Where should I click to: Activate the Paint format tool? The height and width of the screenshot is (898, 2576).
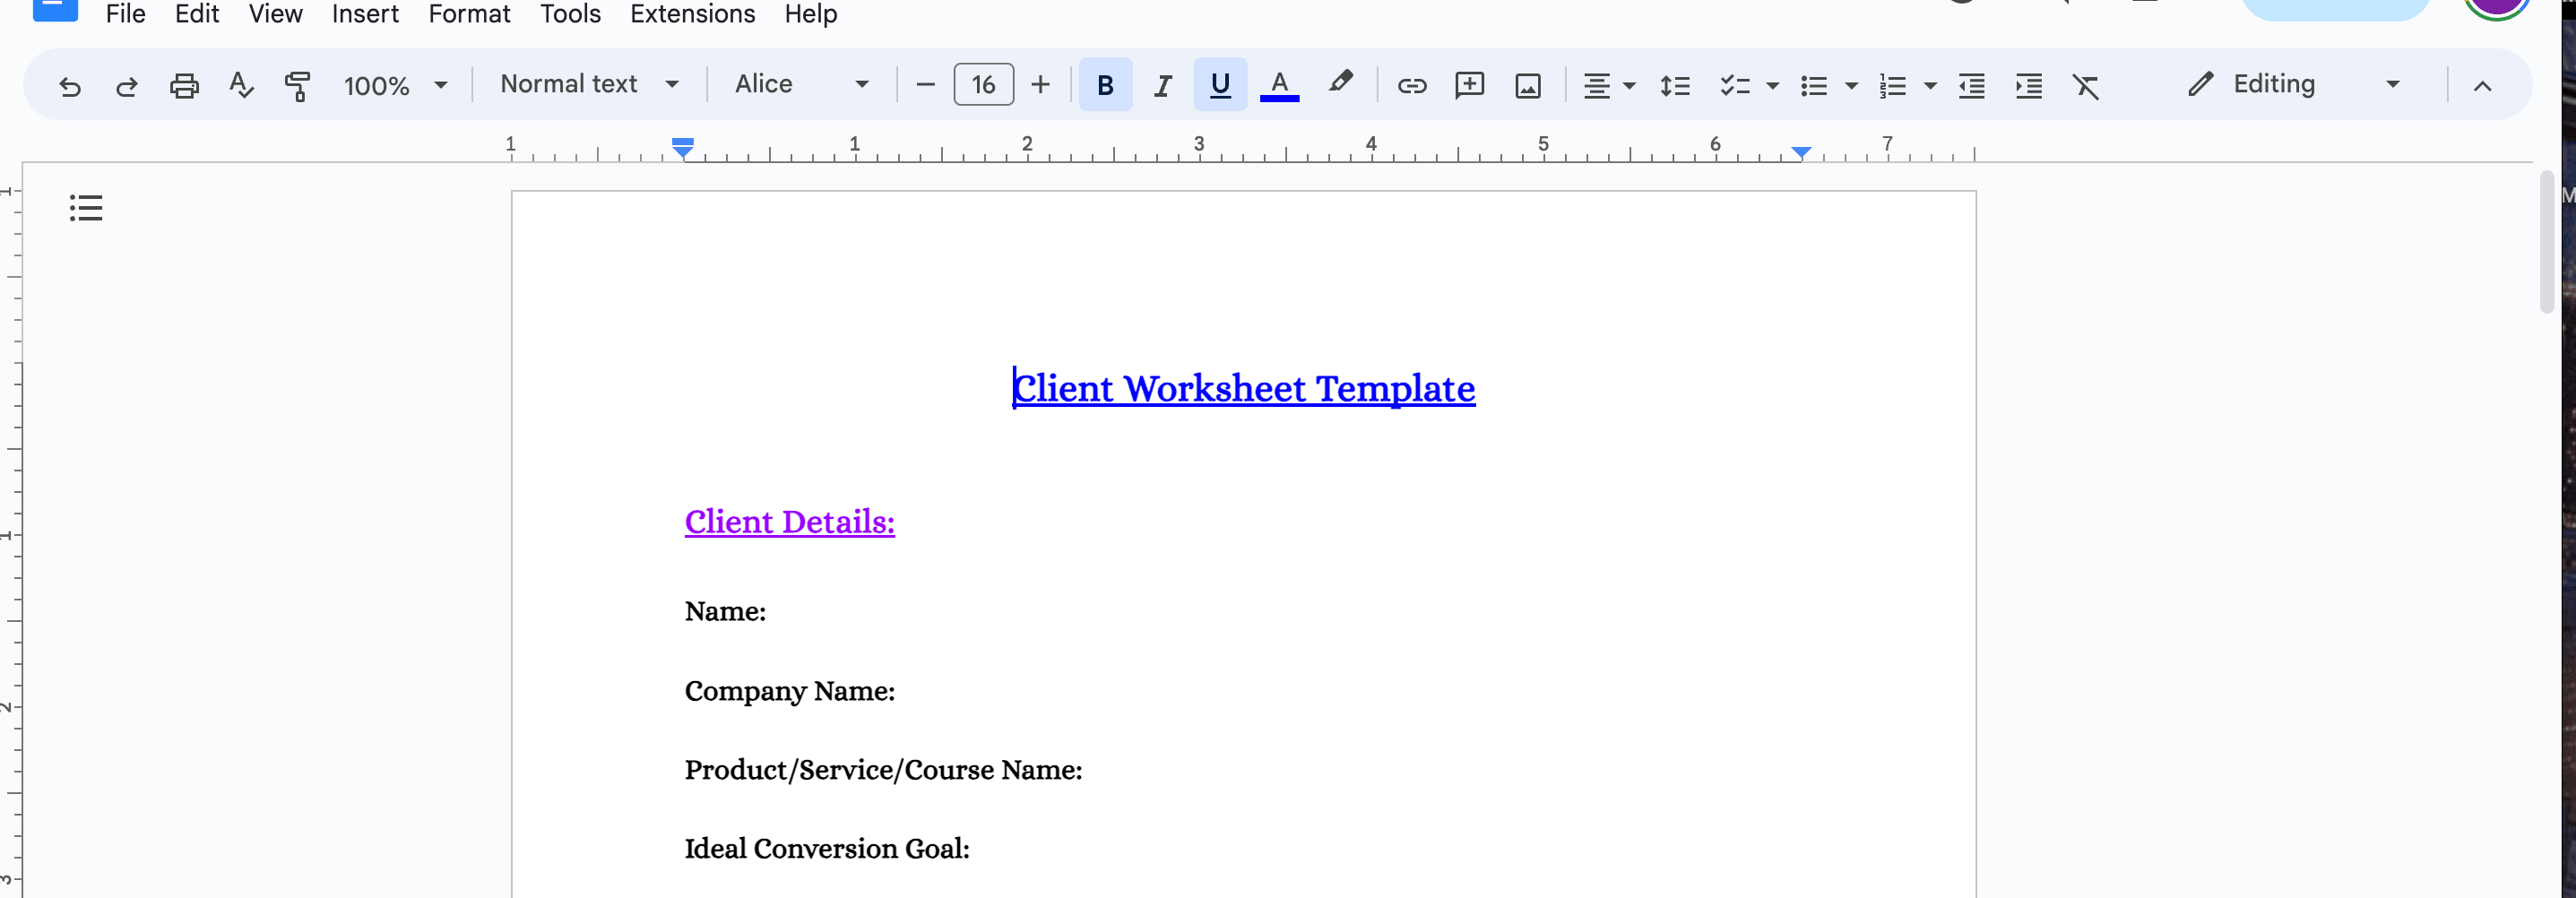[x=297, y=86]
